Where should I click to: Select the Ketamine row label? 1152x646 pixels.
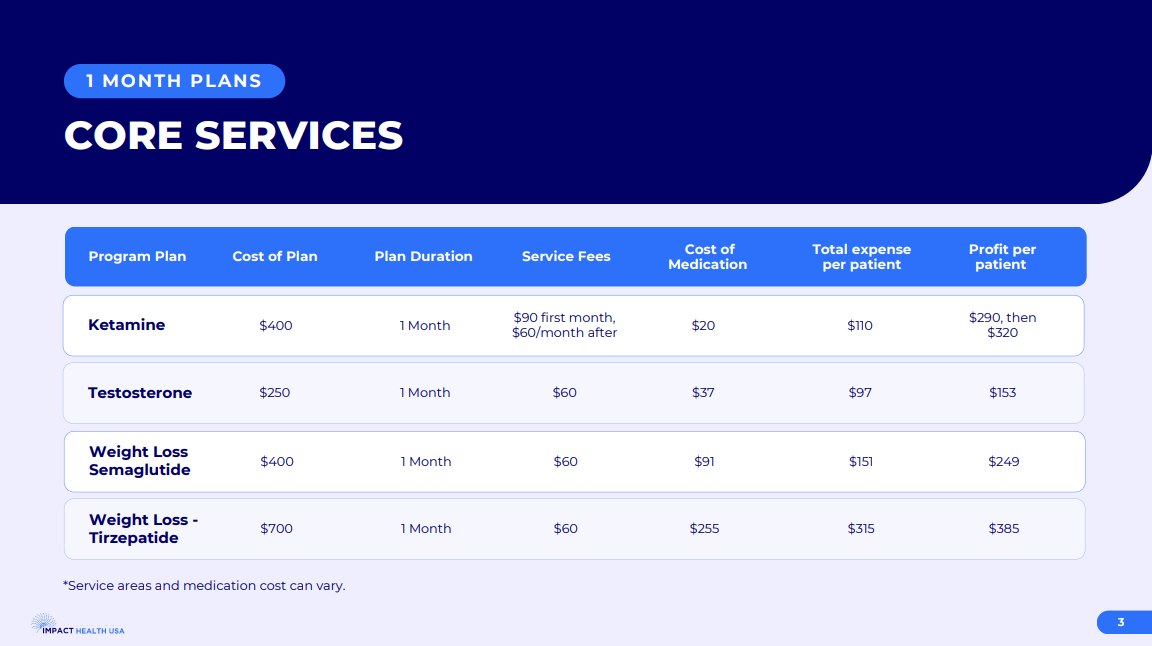[126, 325]
